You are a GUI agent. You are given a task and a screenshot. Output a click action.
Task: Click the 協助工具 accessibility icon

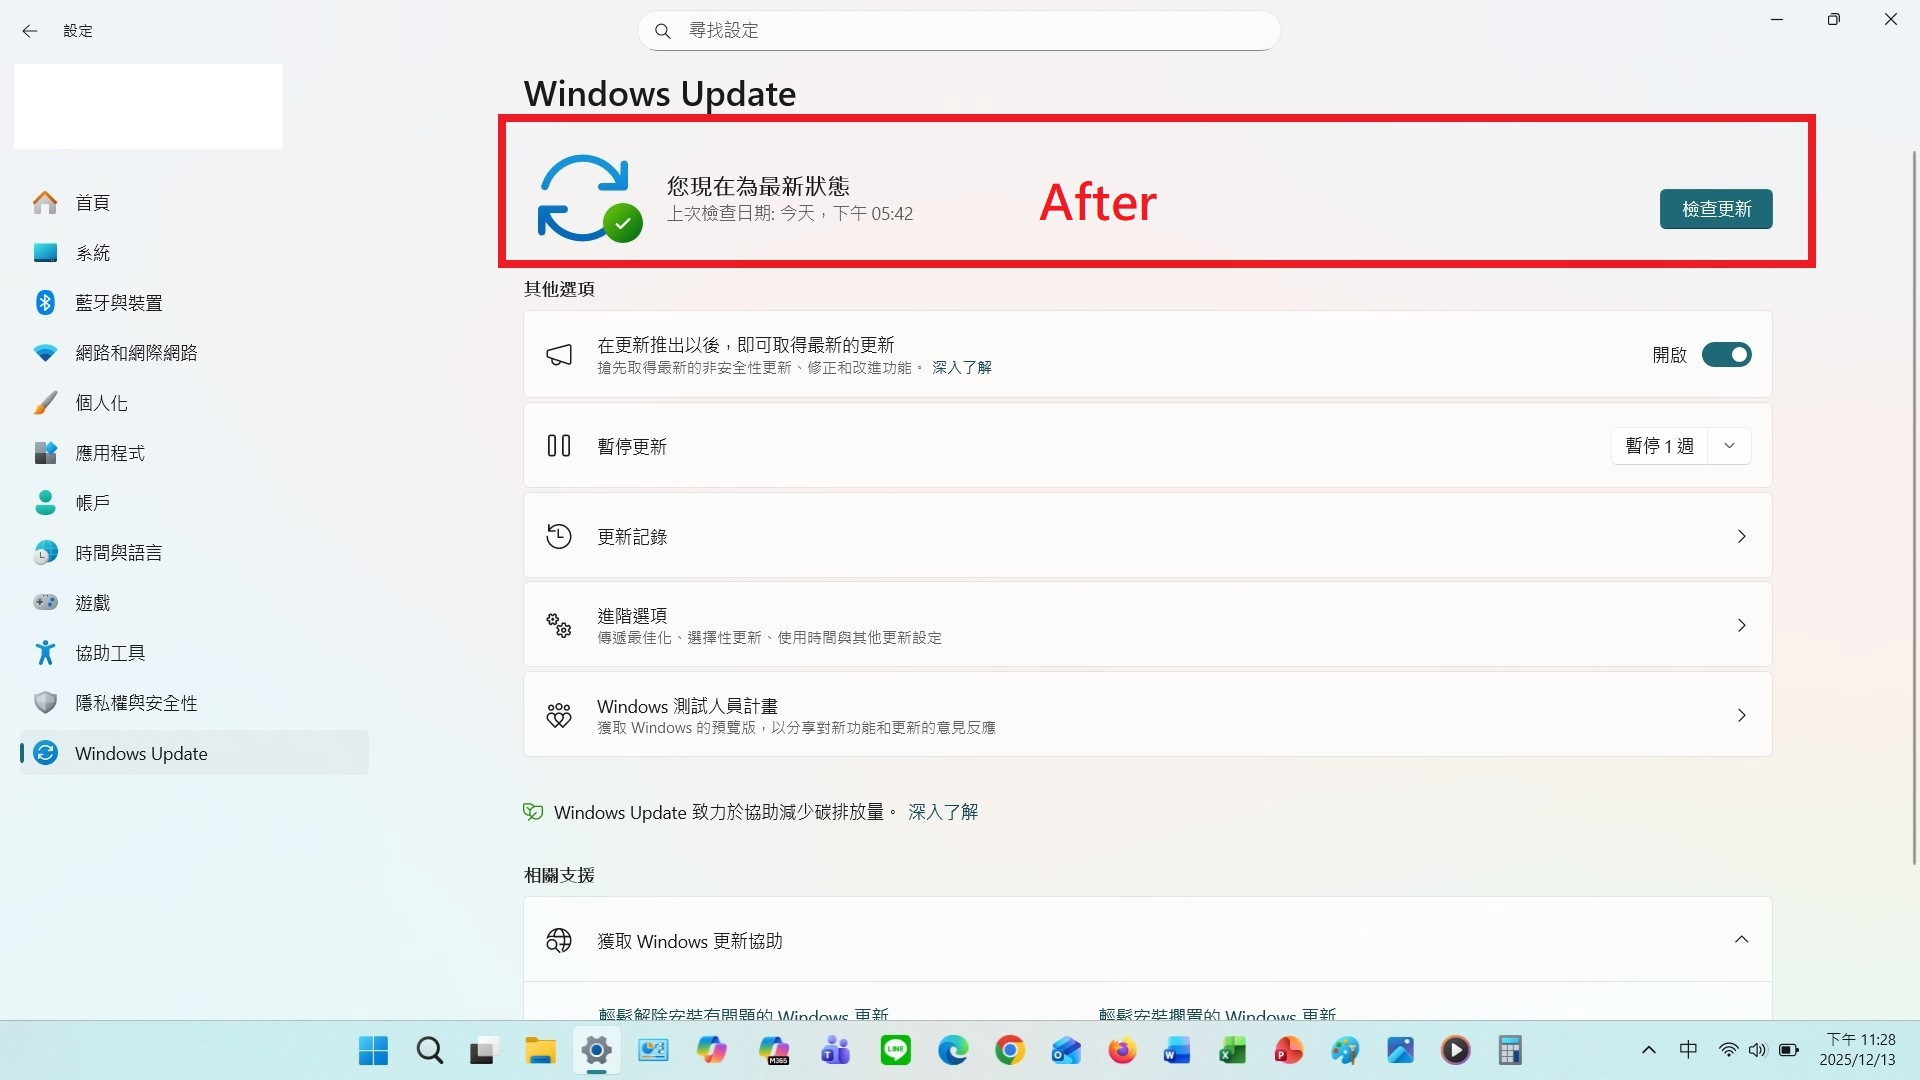tap(45, 653)
